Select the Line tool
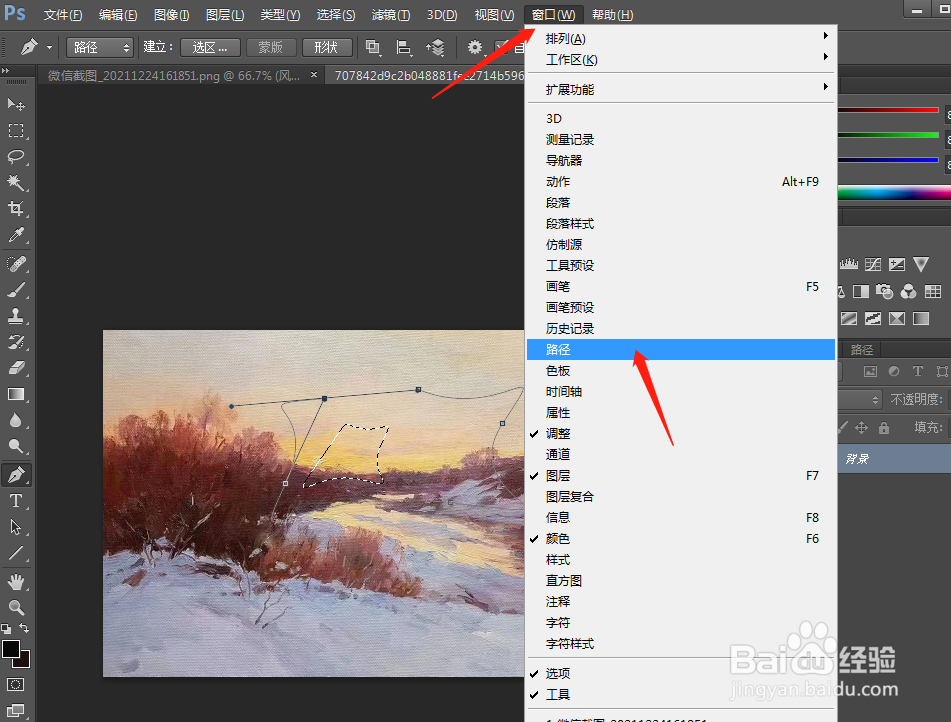 (16, 553)
